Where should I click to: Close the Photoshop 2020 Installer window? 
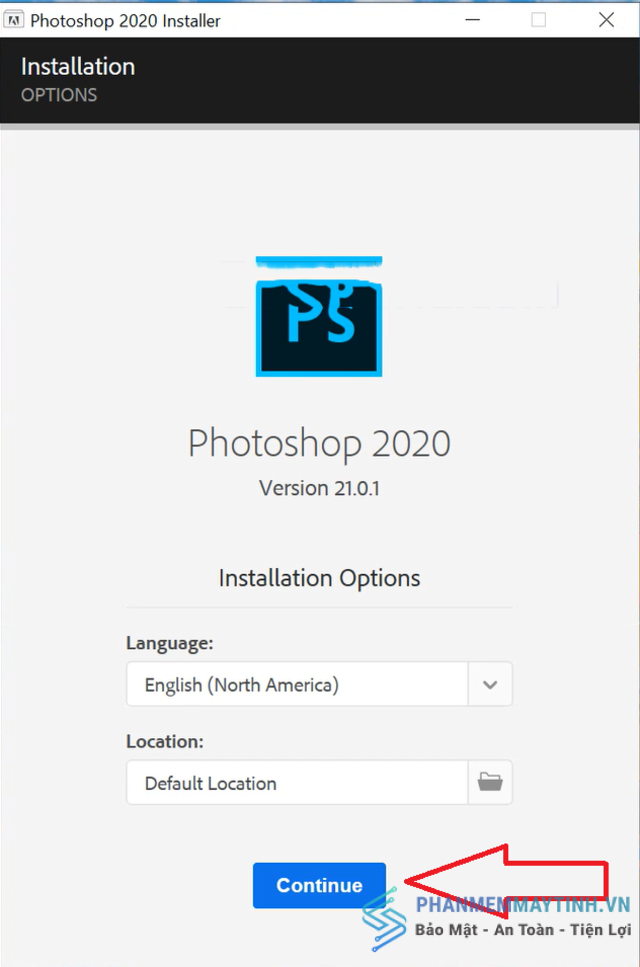point(606,20)
